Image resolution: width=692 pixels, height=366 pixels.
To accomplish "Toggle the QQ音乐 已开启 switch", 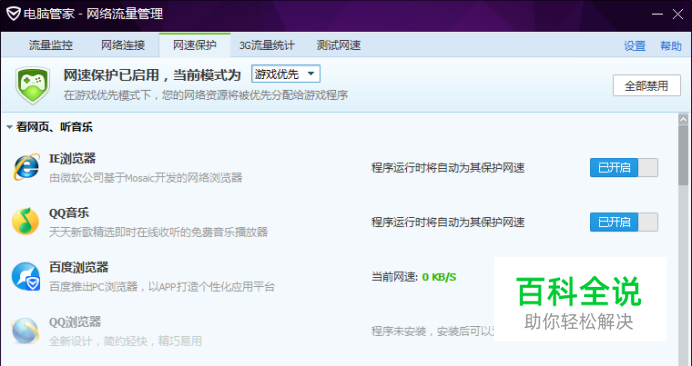I will (624, 222).
